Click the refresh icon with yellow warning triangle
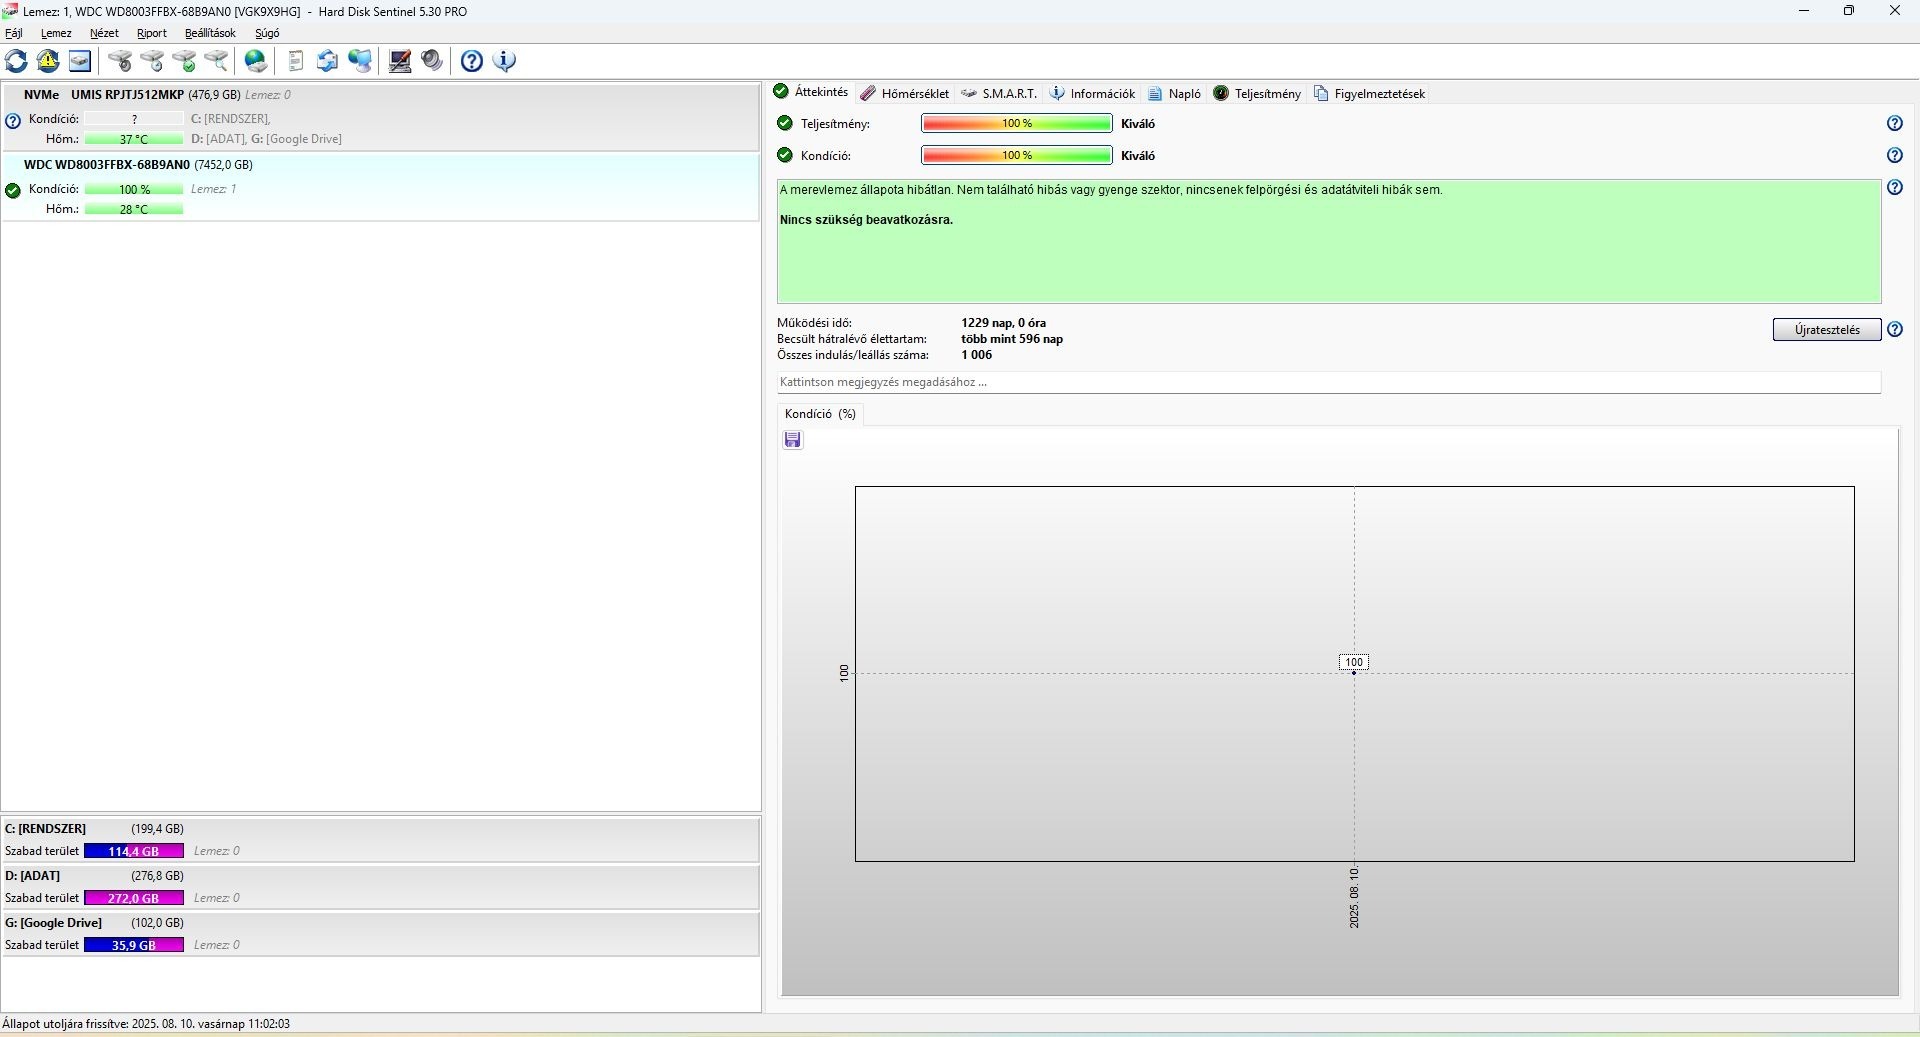Viewport: 1920px width, 1037px height. coord(48,61)
